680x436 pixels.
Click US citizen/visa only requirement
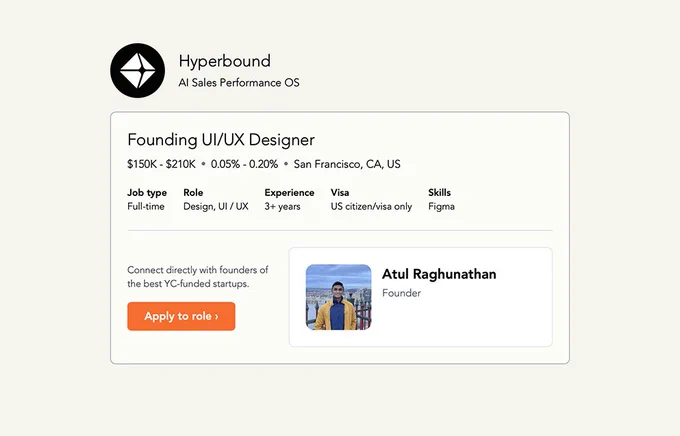[x=371, y=207]
